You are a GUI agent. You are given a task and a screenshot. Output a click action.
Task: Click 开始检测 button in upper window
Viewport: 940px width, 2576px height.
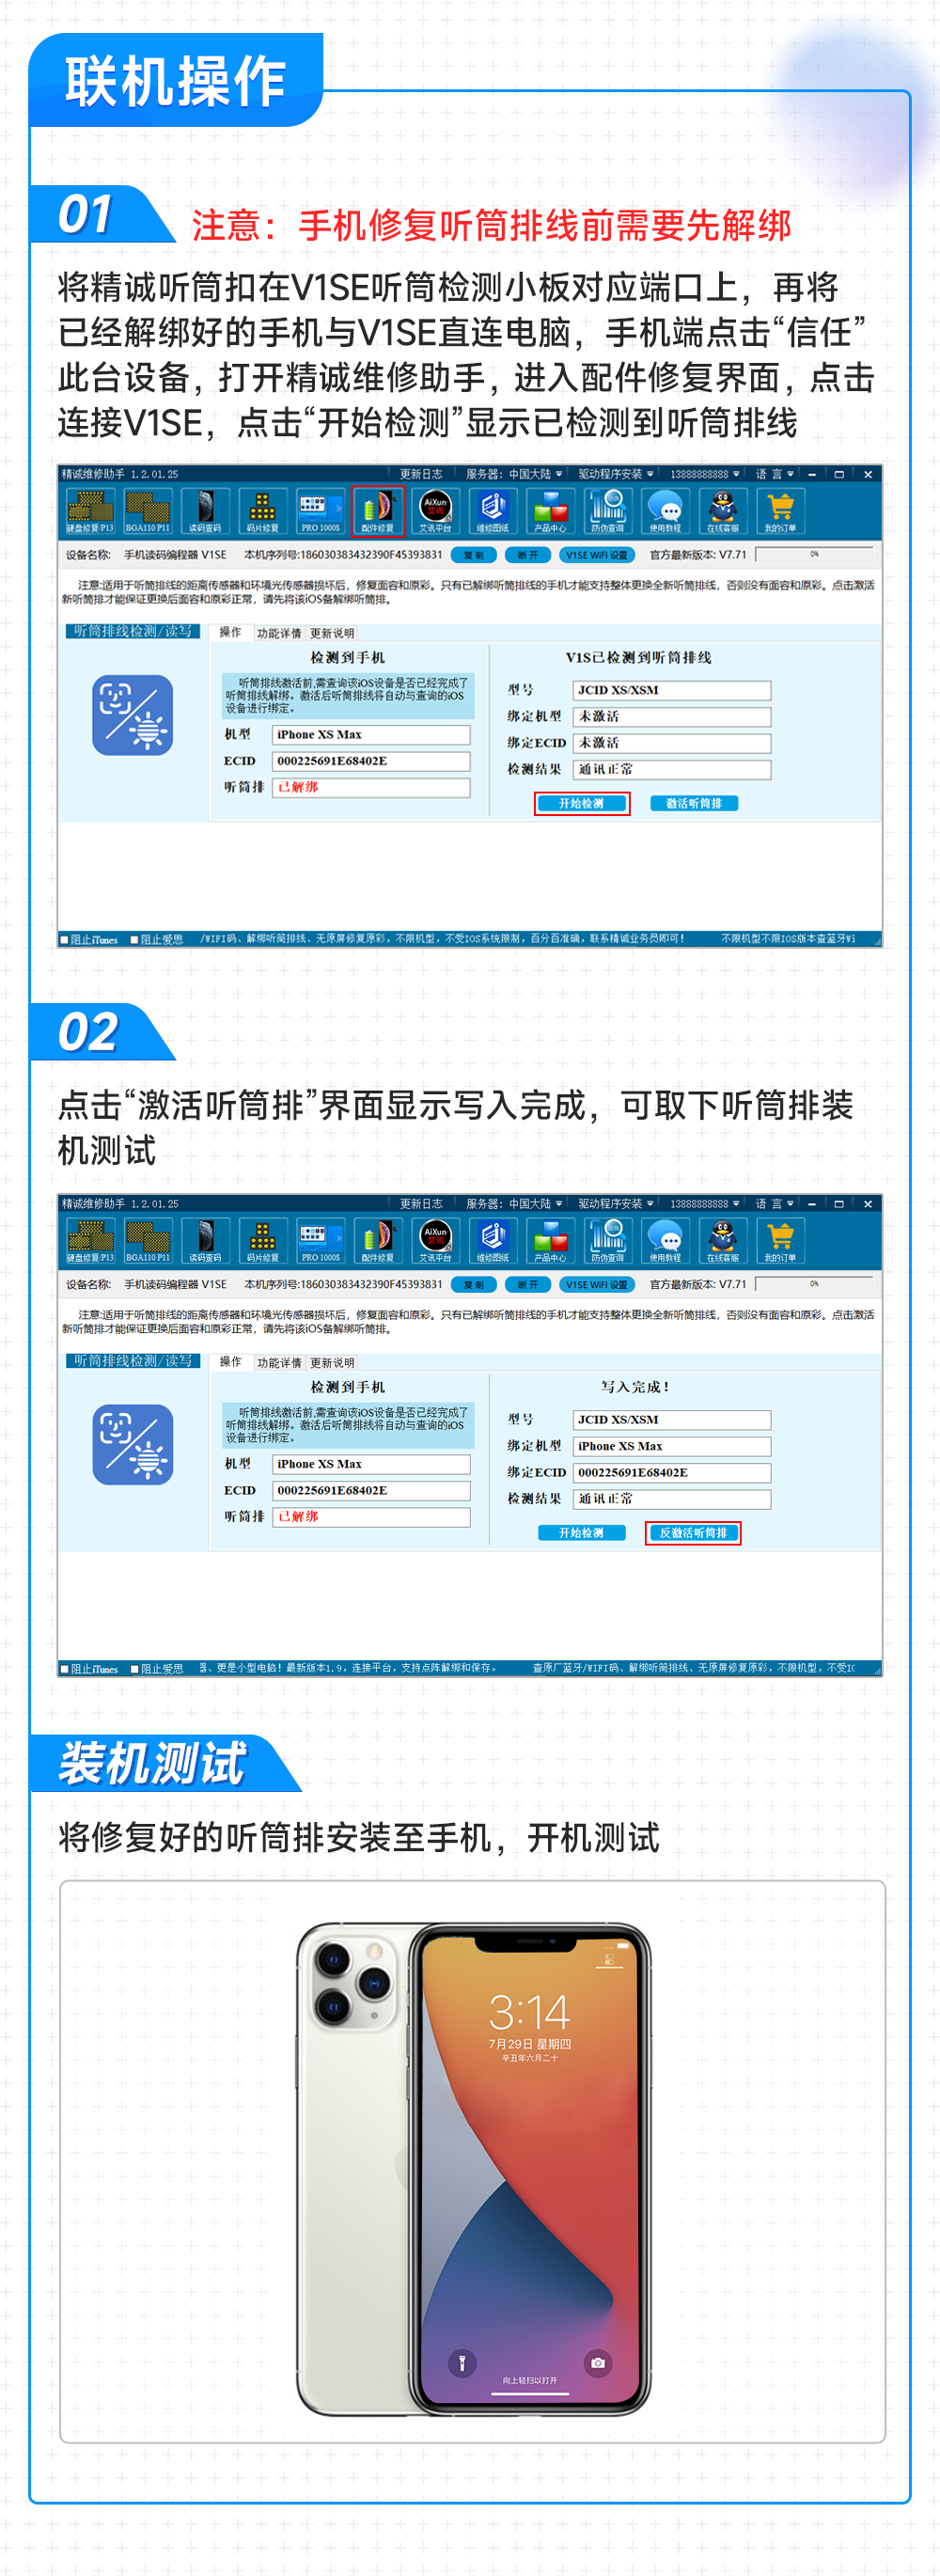click(581, 803)
